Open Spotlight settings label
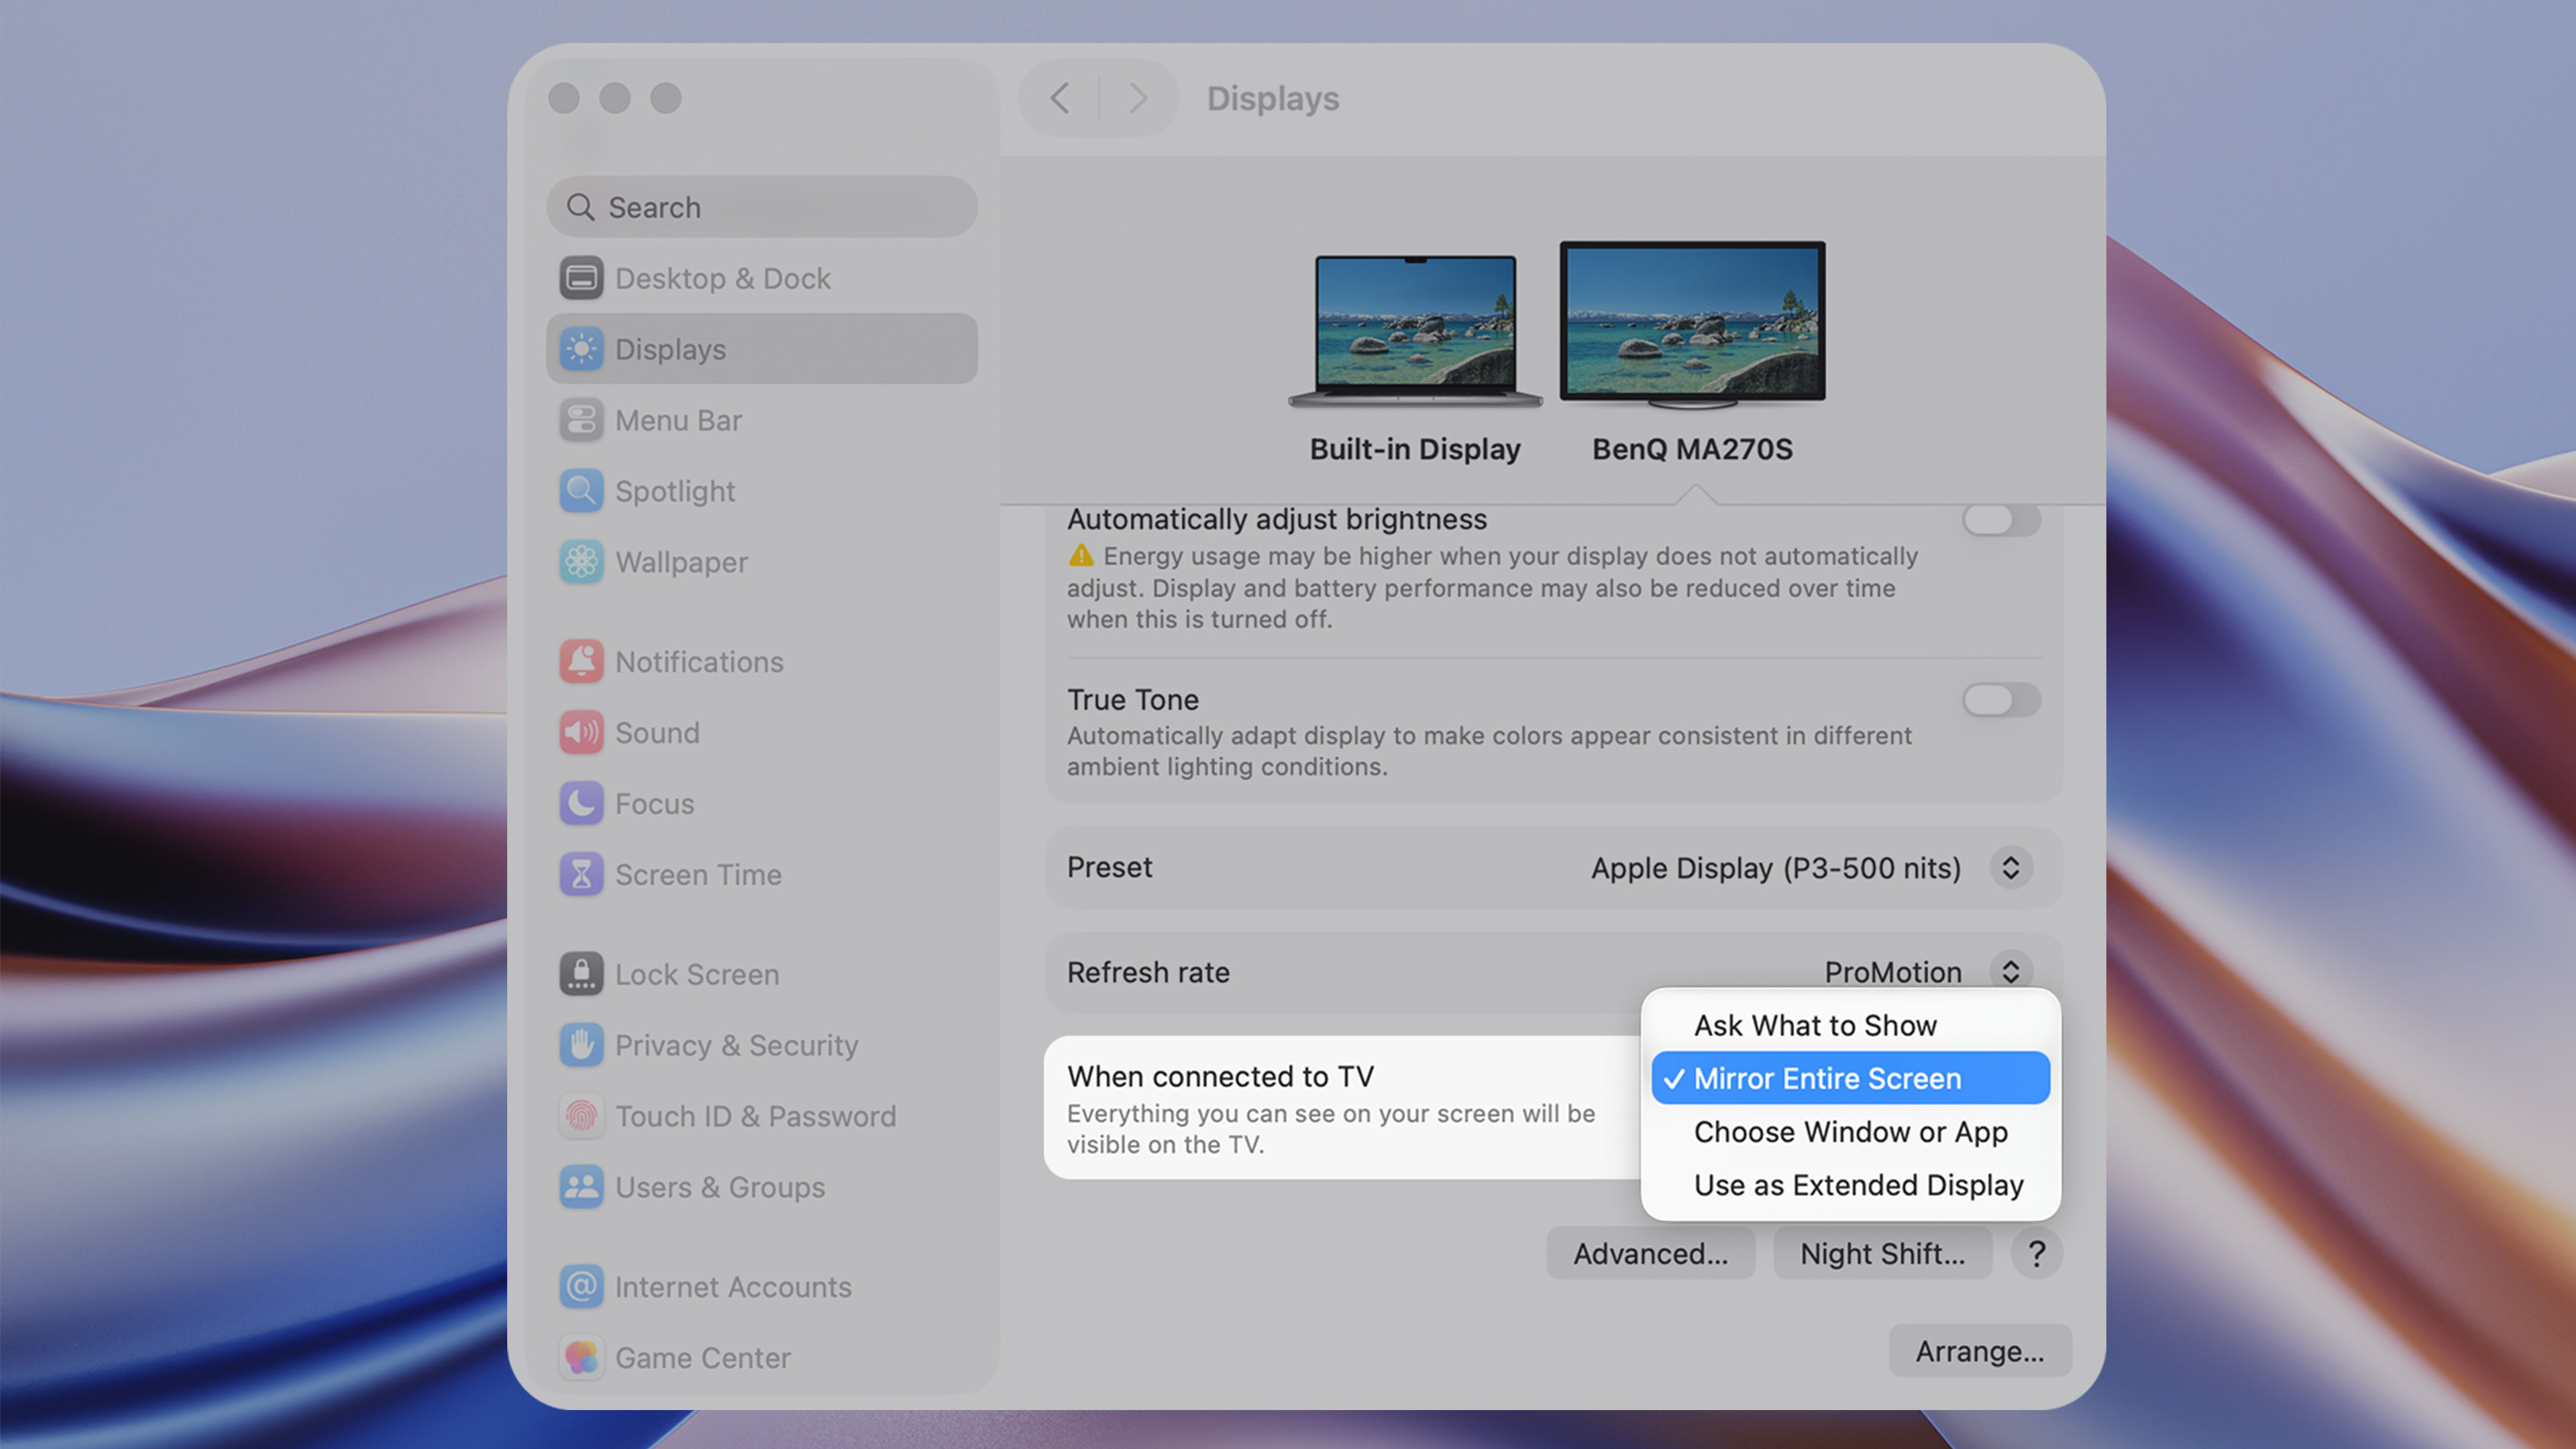2576x1449 pixels. (675, 491)
